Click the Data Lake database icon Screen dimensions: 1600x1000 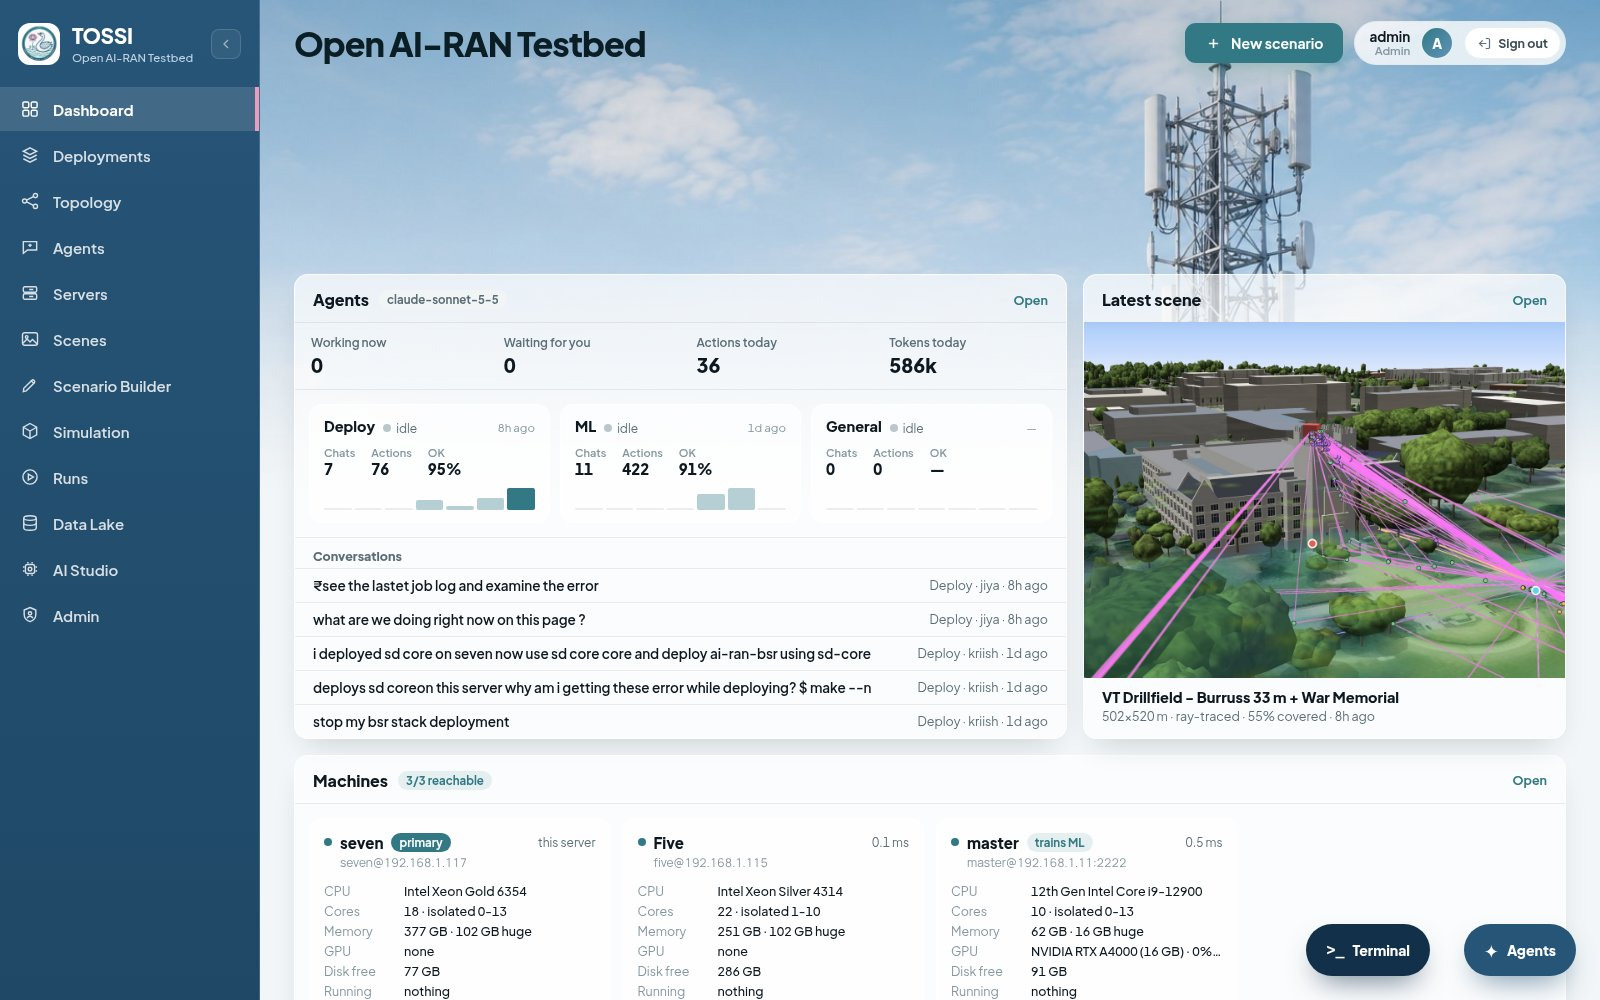(x=30, y=523)
